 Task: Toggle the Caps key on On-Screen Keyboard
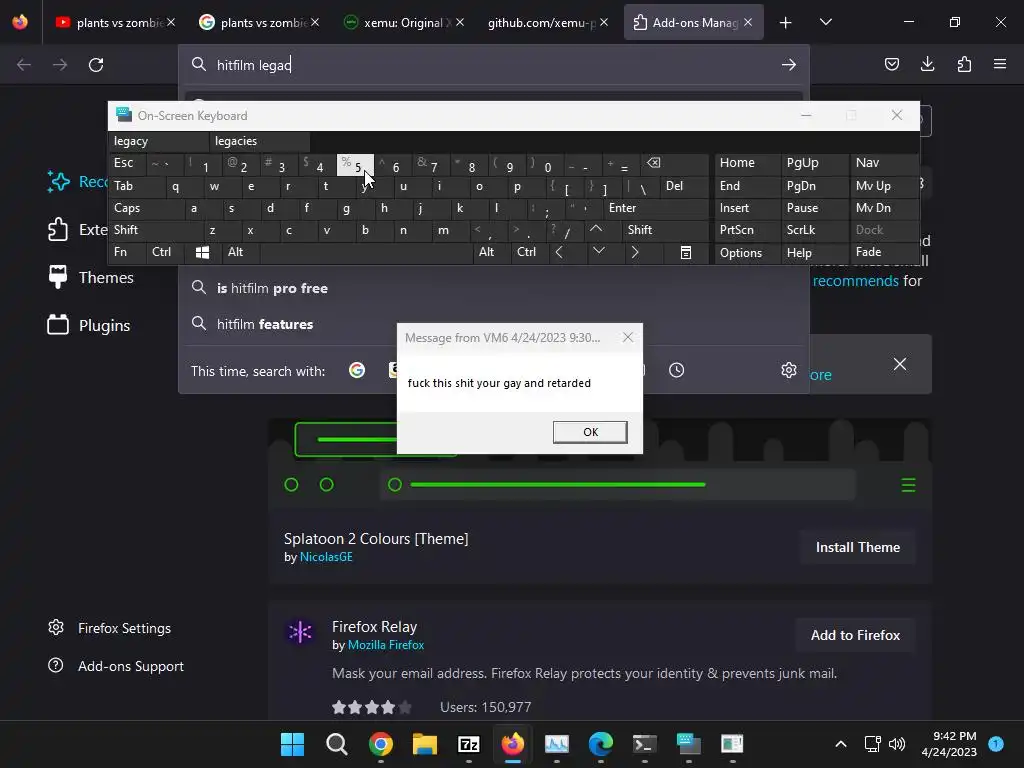146,208
